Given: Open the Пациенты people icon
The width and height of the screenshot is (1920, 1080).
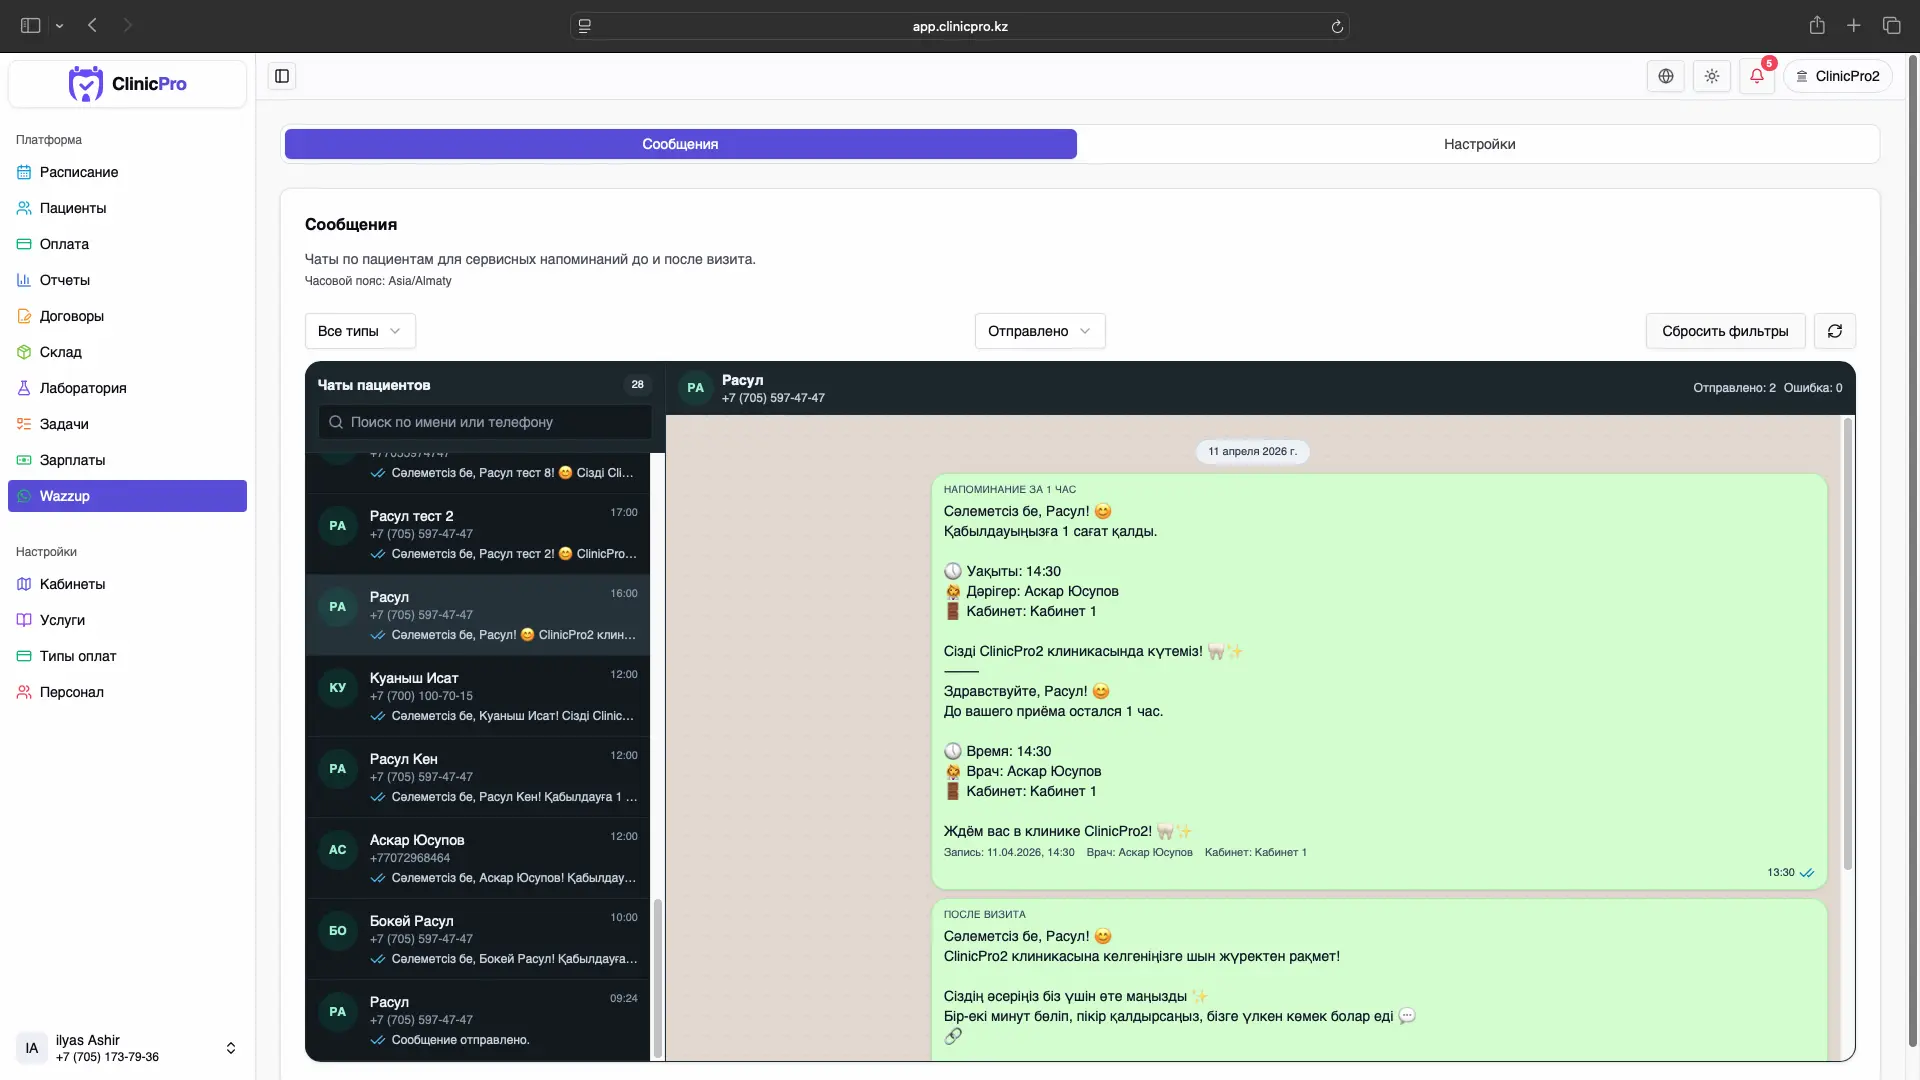Looking at the screenshot, I should tap(24, 208).
